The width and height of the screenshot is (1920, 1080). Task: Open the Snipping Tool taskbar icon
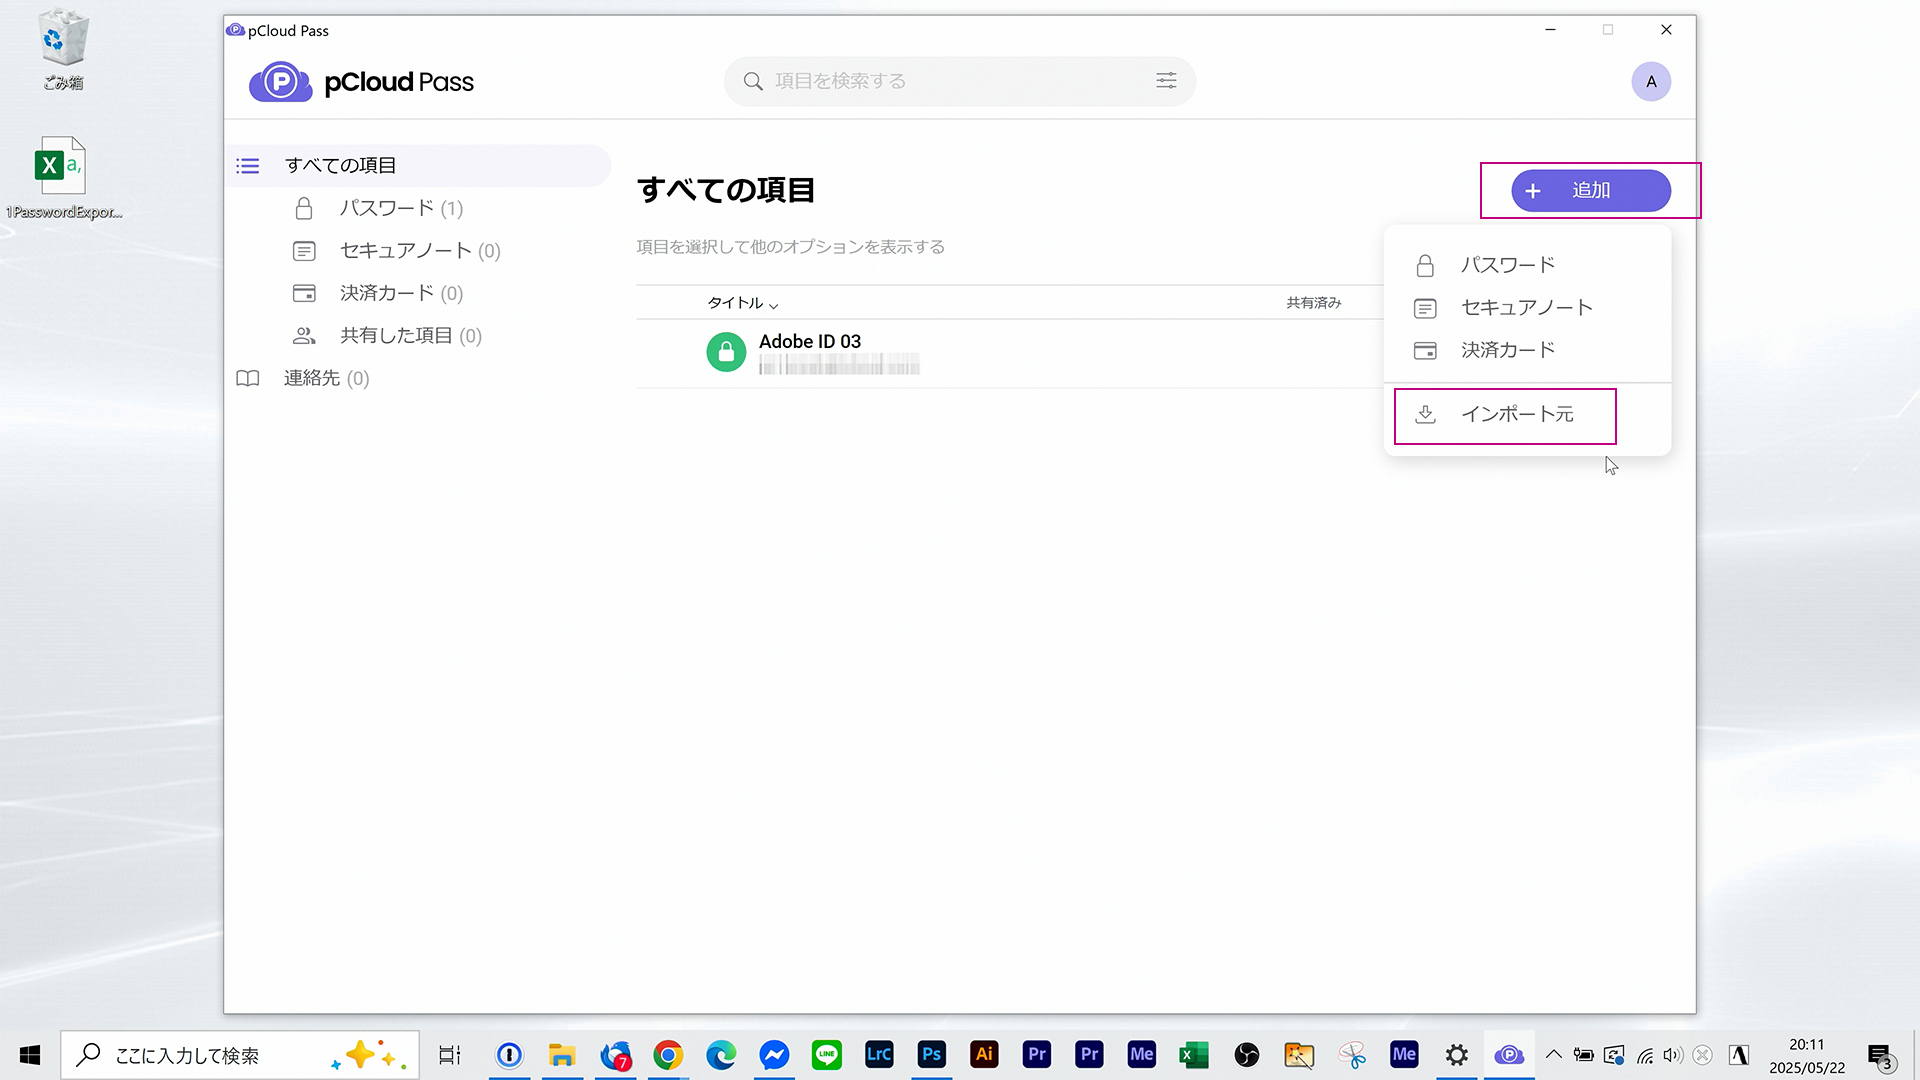1352,1055
